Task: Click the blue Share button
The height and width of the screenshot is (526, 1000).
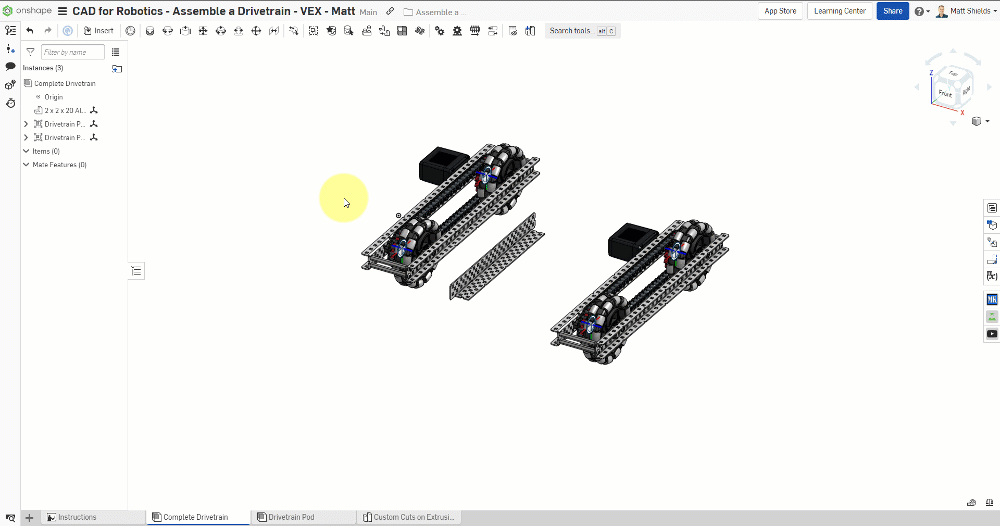Action: [x=892, y=11]
